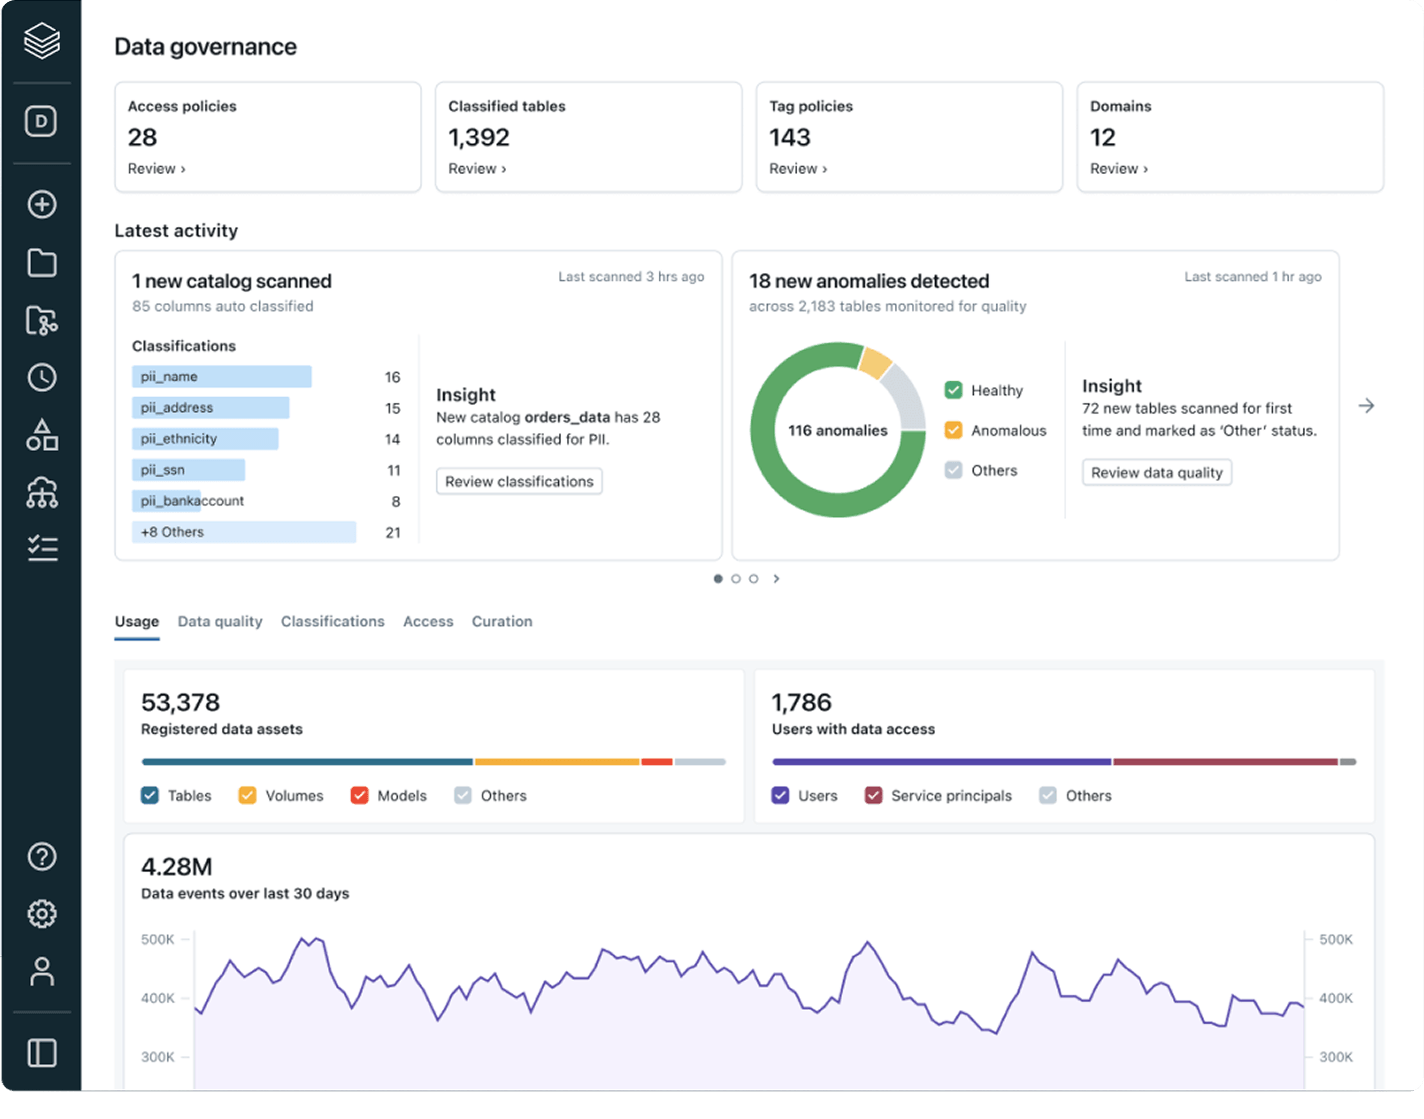Toggle Others under Users with data access
This screenshot has height=1119, width=1424.
pos(1047,796)
